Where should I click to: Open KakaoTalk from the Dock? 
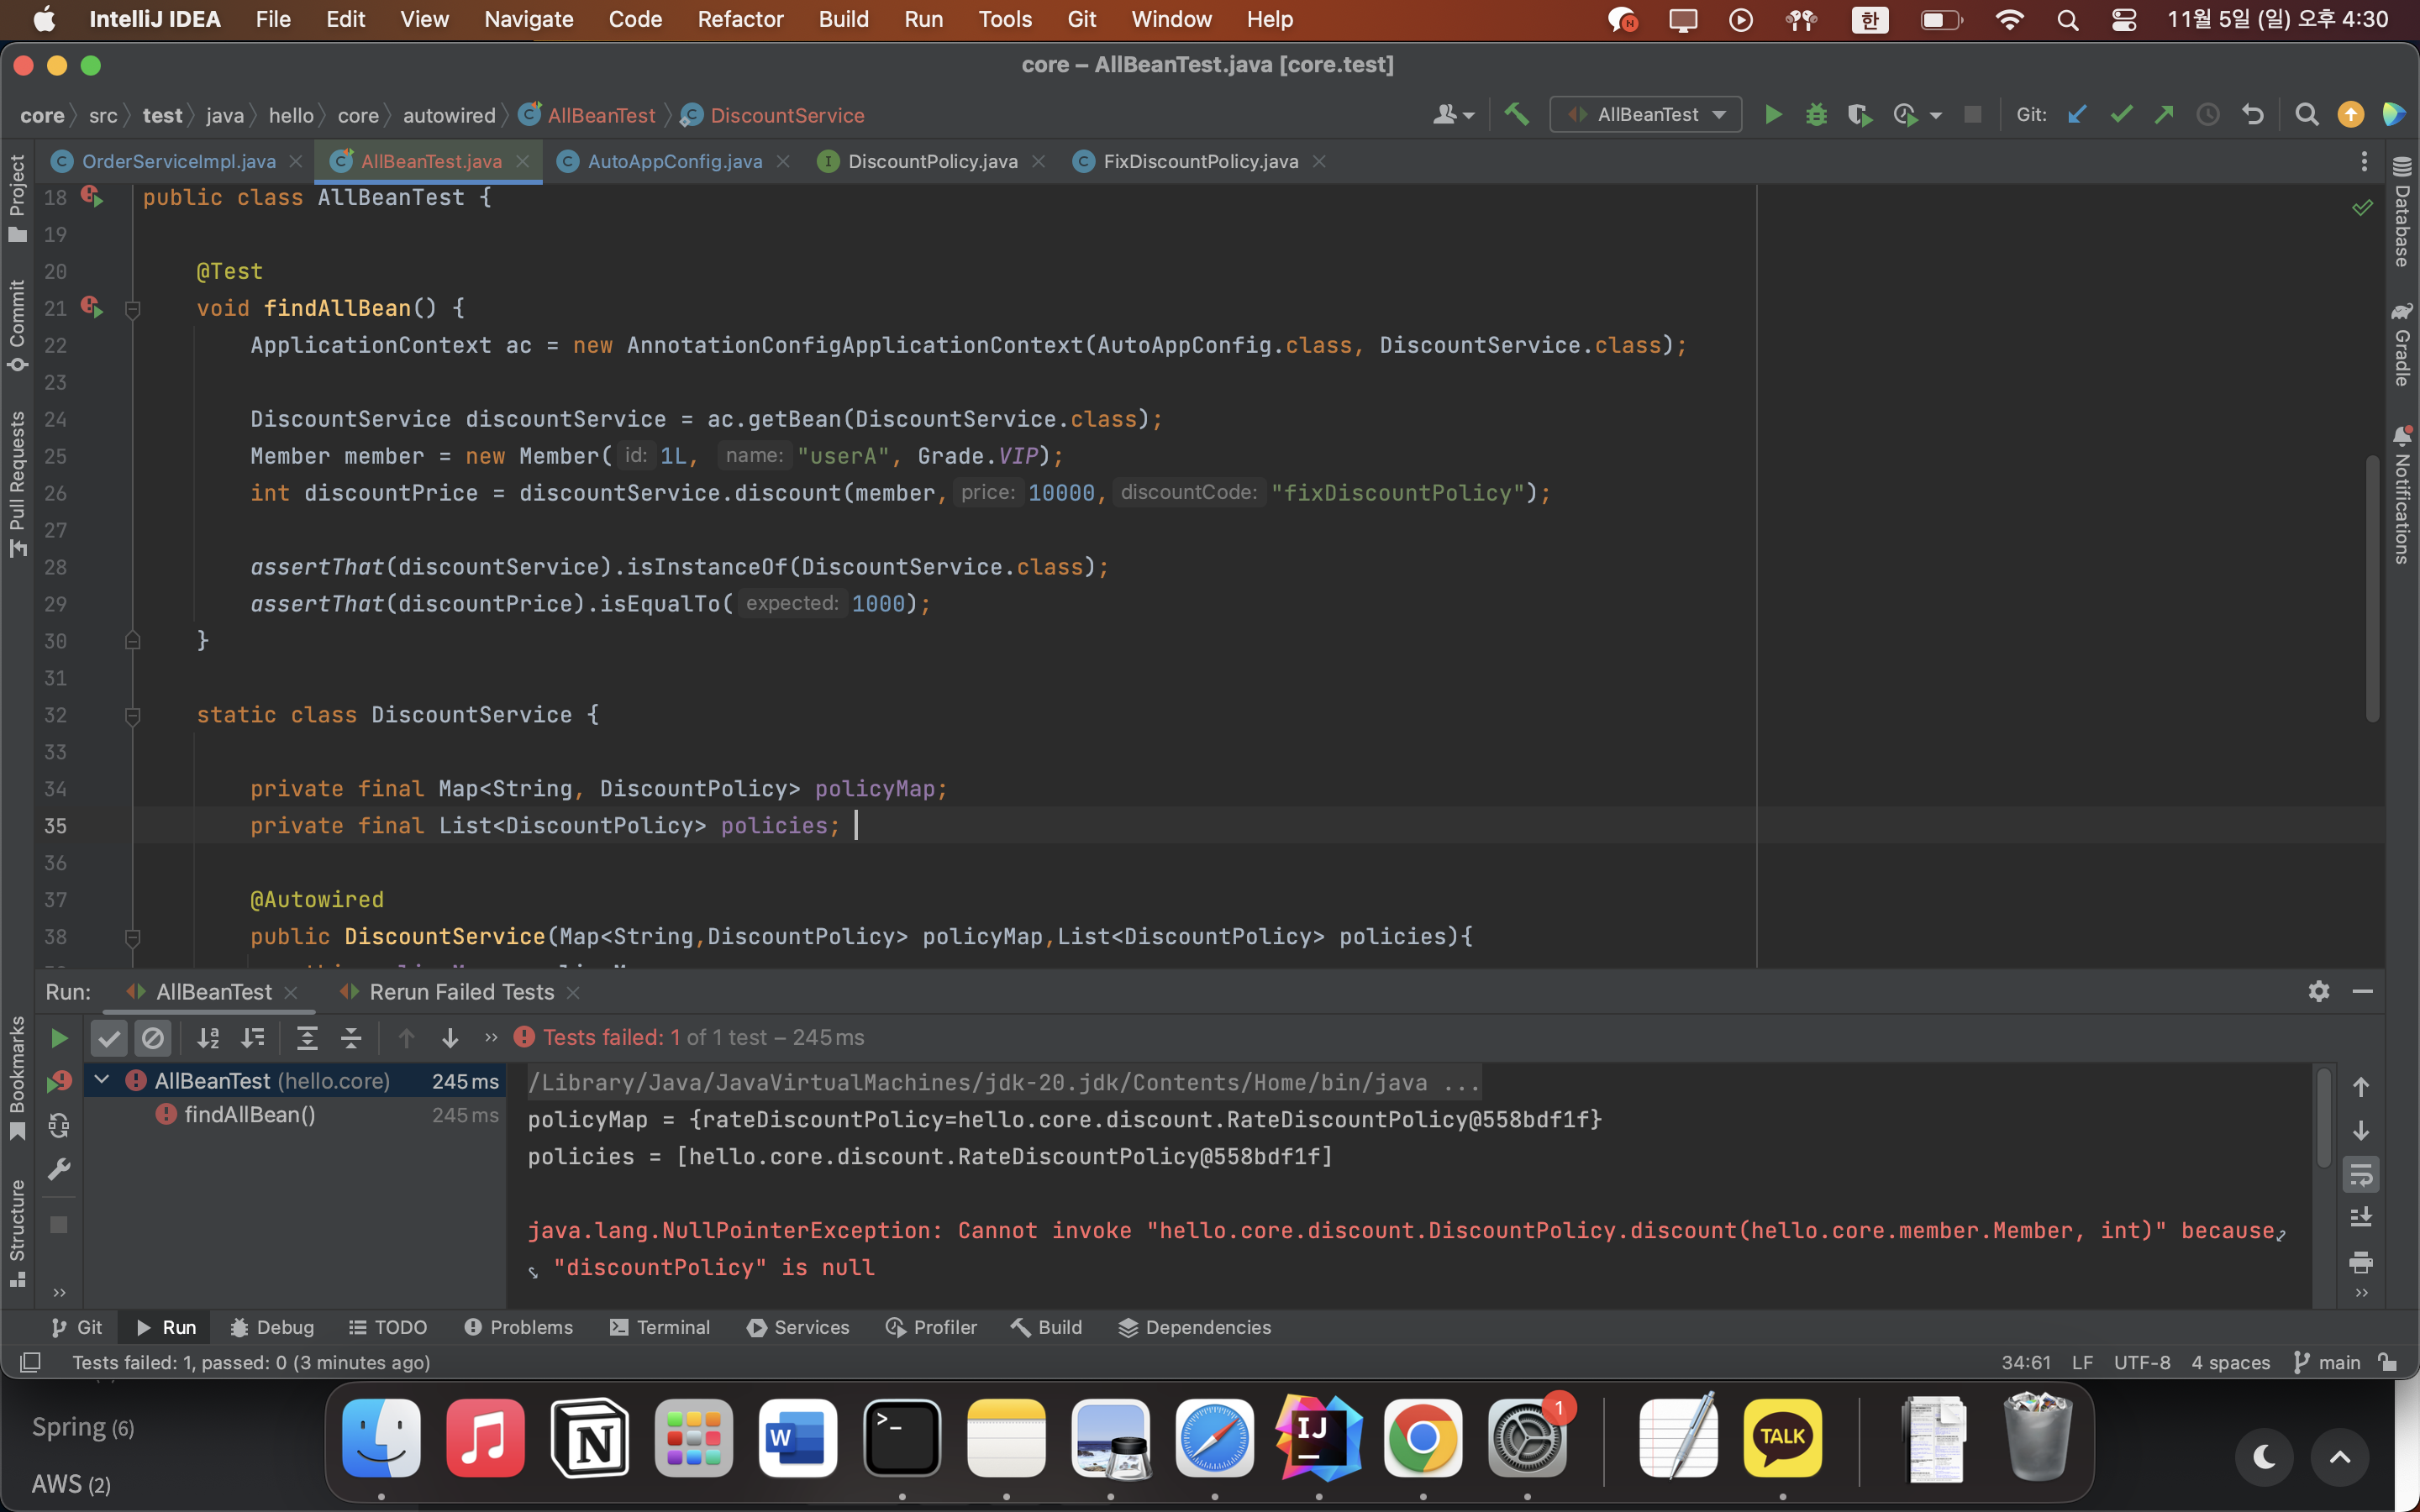pyautogui.click(x=1782, y=1438)
